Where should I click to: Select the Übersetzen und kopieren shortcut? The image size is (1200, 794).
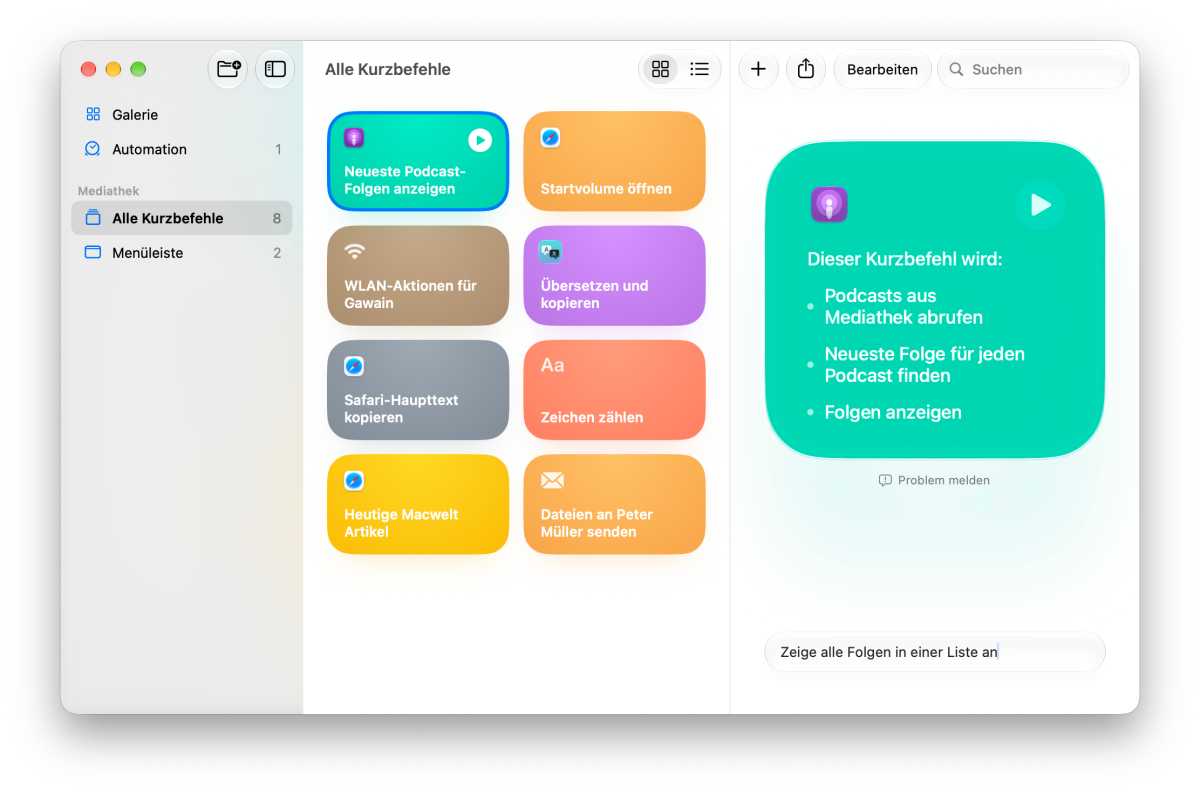pyautogui.click(x=614, y=275)
